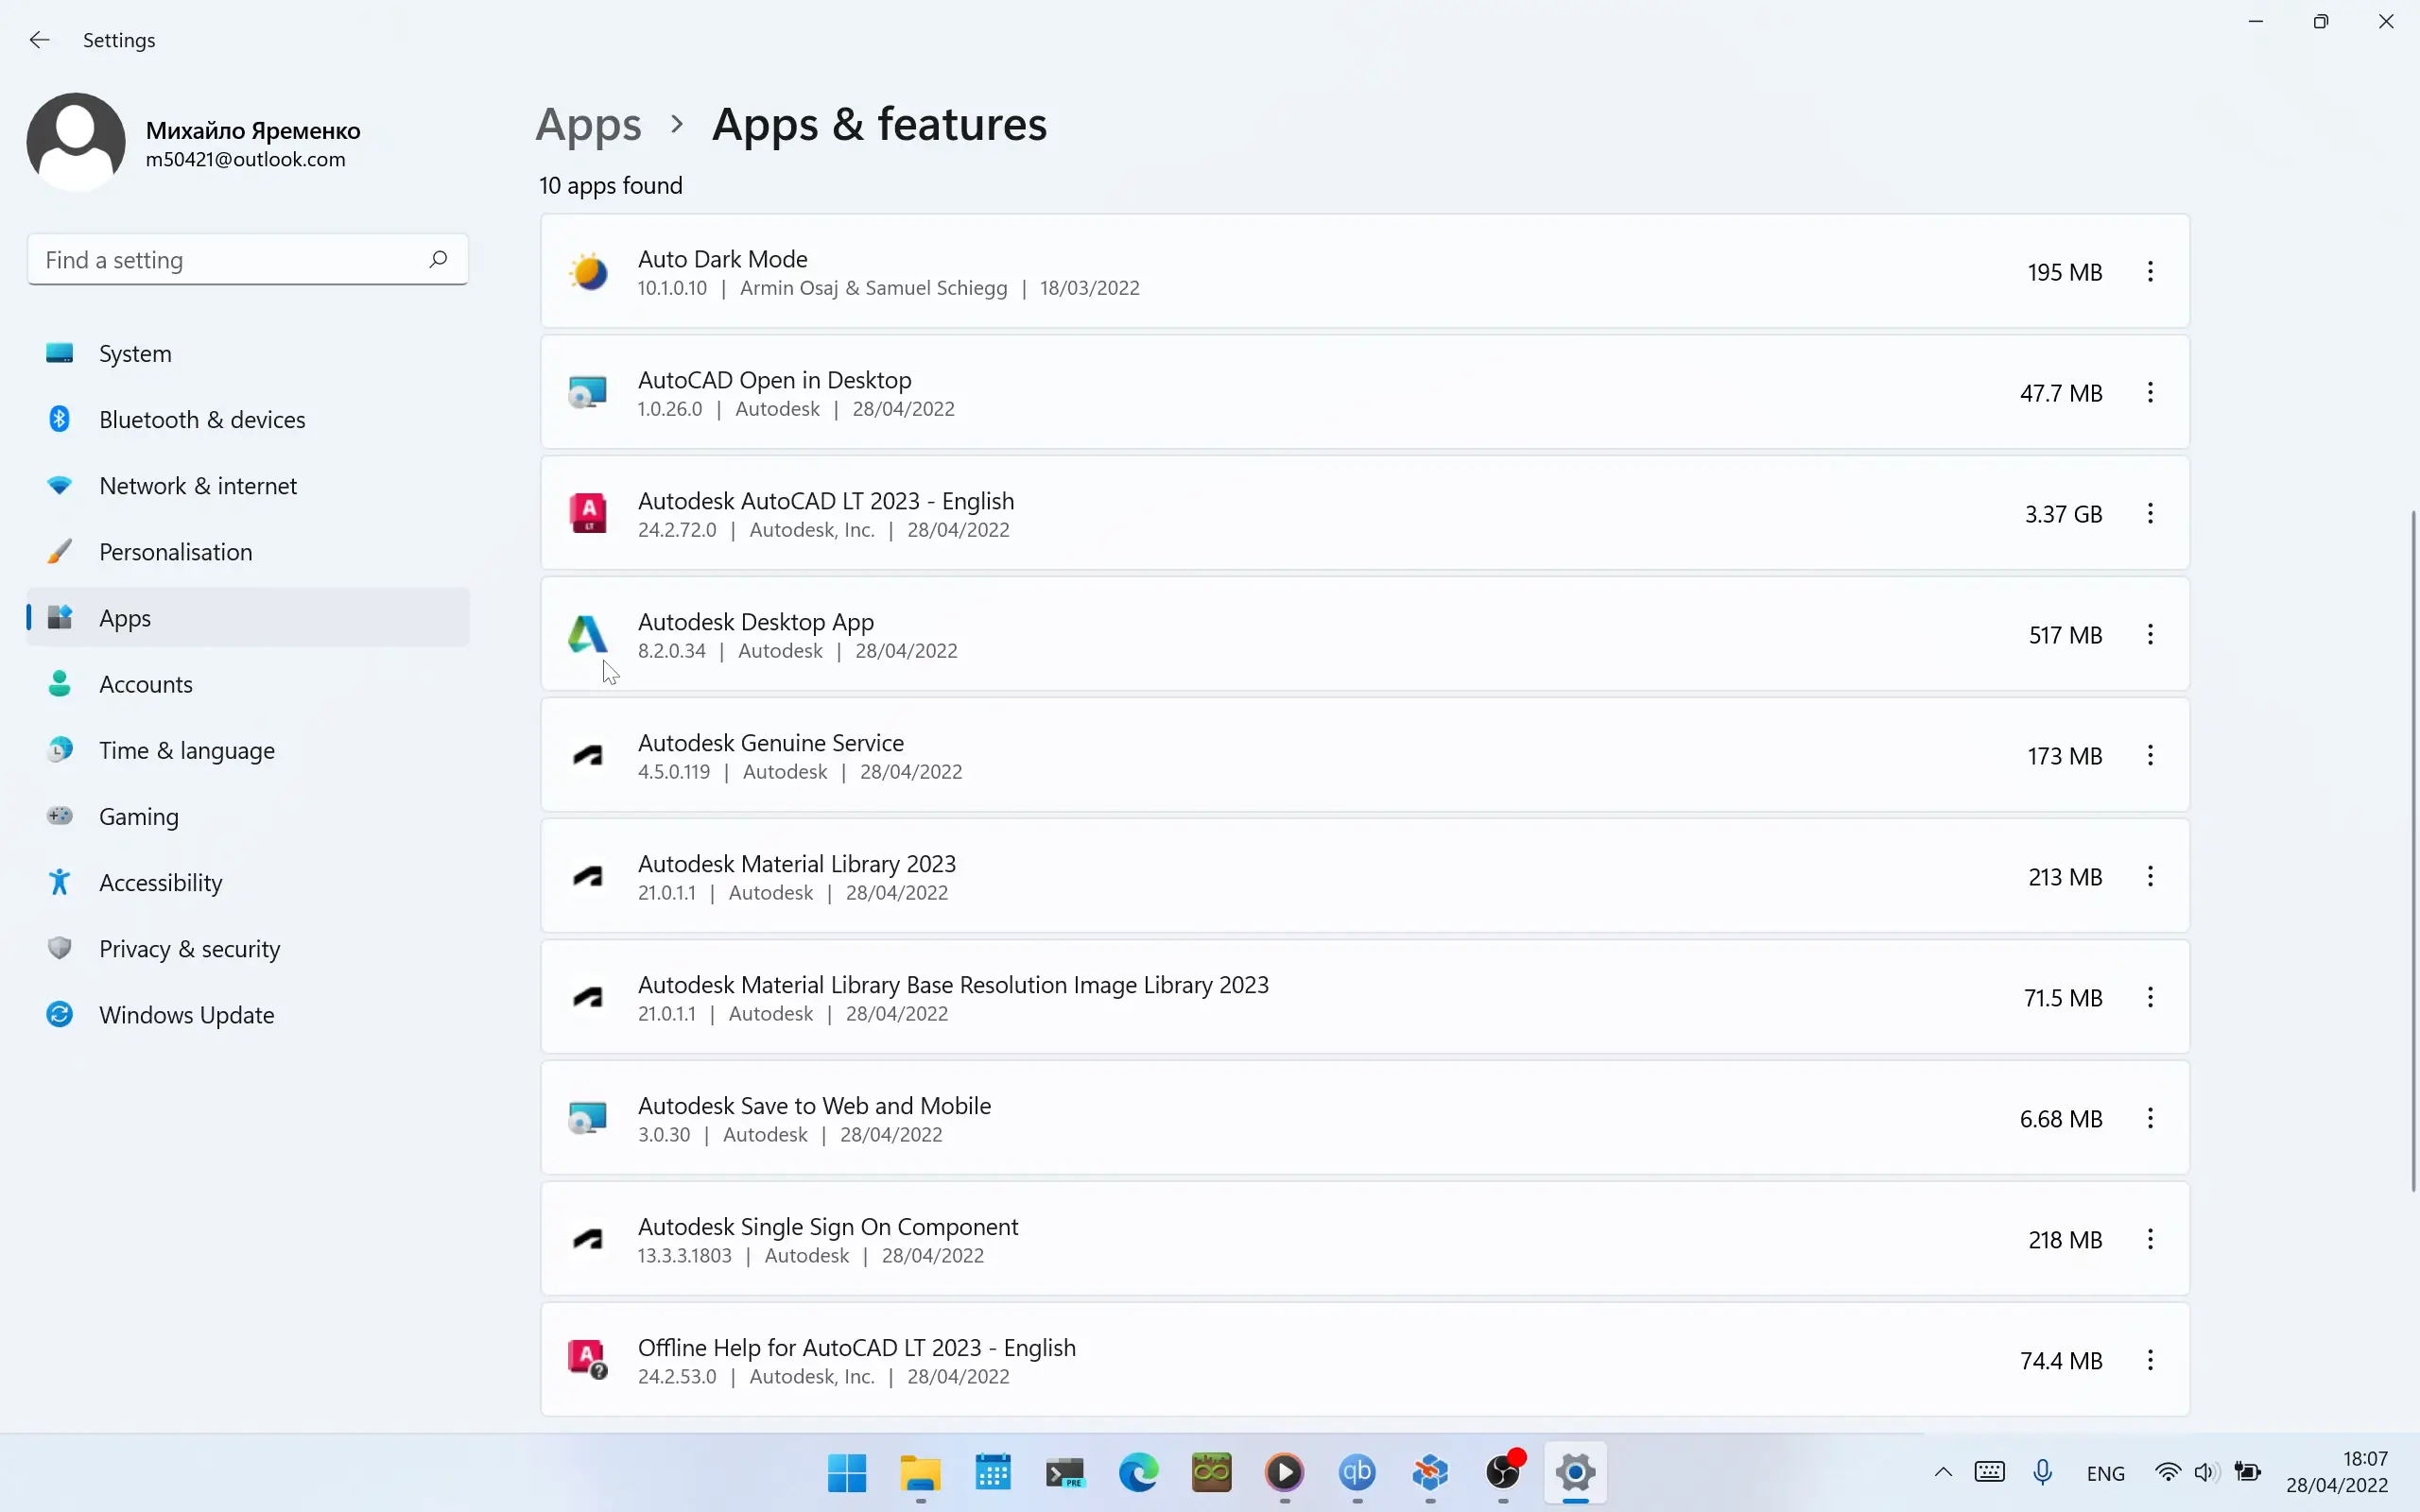
Task: Click the AutoCAD LT 2023 red icon
Action: click(587, 514)
